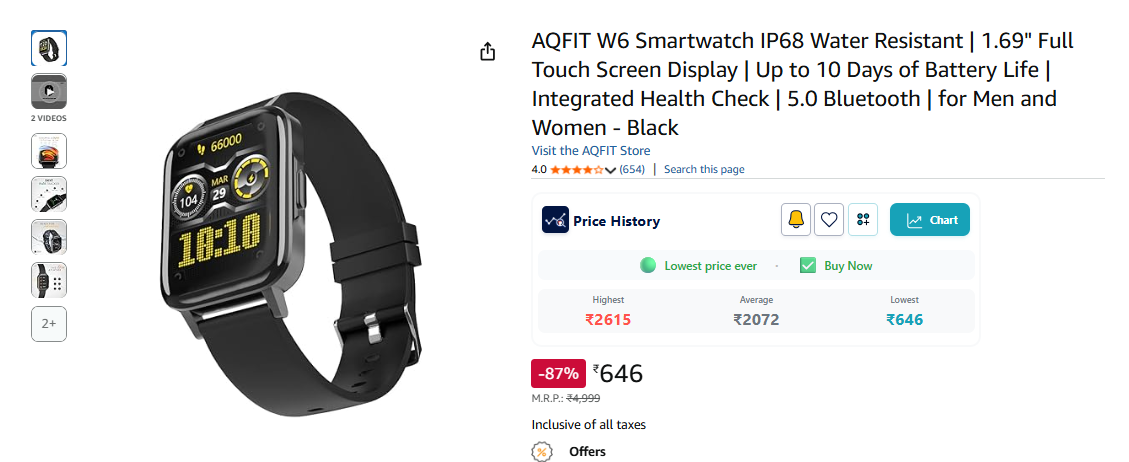Play the product video thumbnail

click(49, 91)
